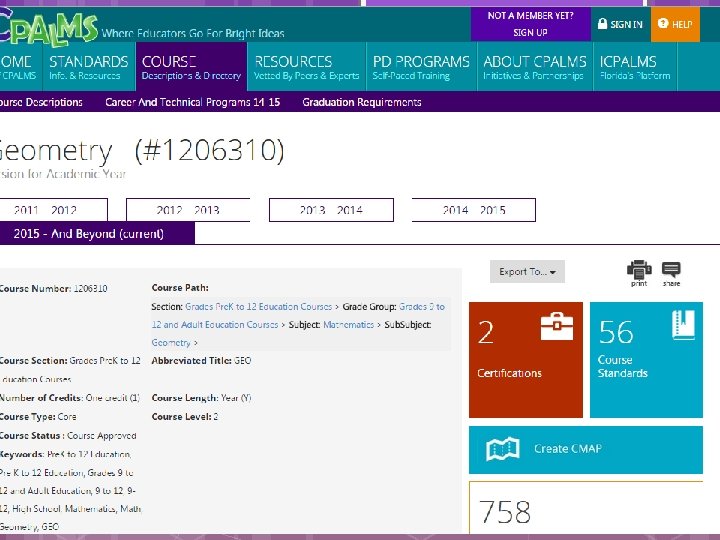Open the 56 Course Standards tile
The image size is (720, 540).
pos(646,360)
